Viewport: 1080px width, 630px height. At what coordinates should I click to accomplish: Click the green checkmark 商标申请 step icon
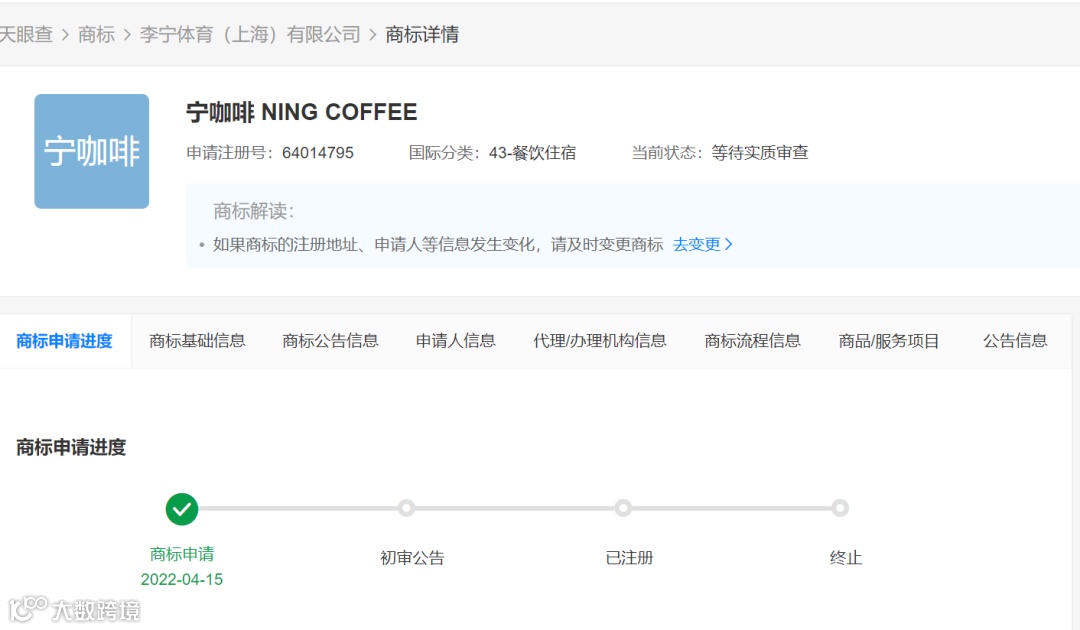[x=182, y=509]
